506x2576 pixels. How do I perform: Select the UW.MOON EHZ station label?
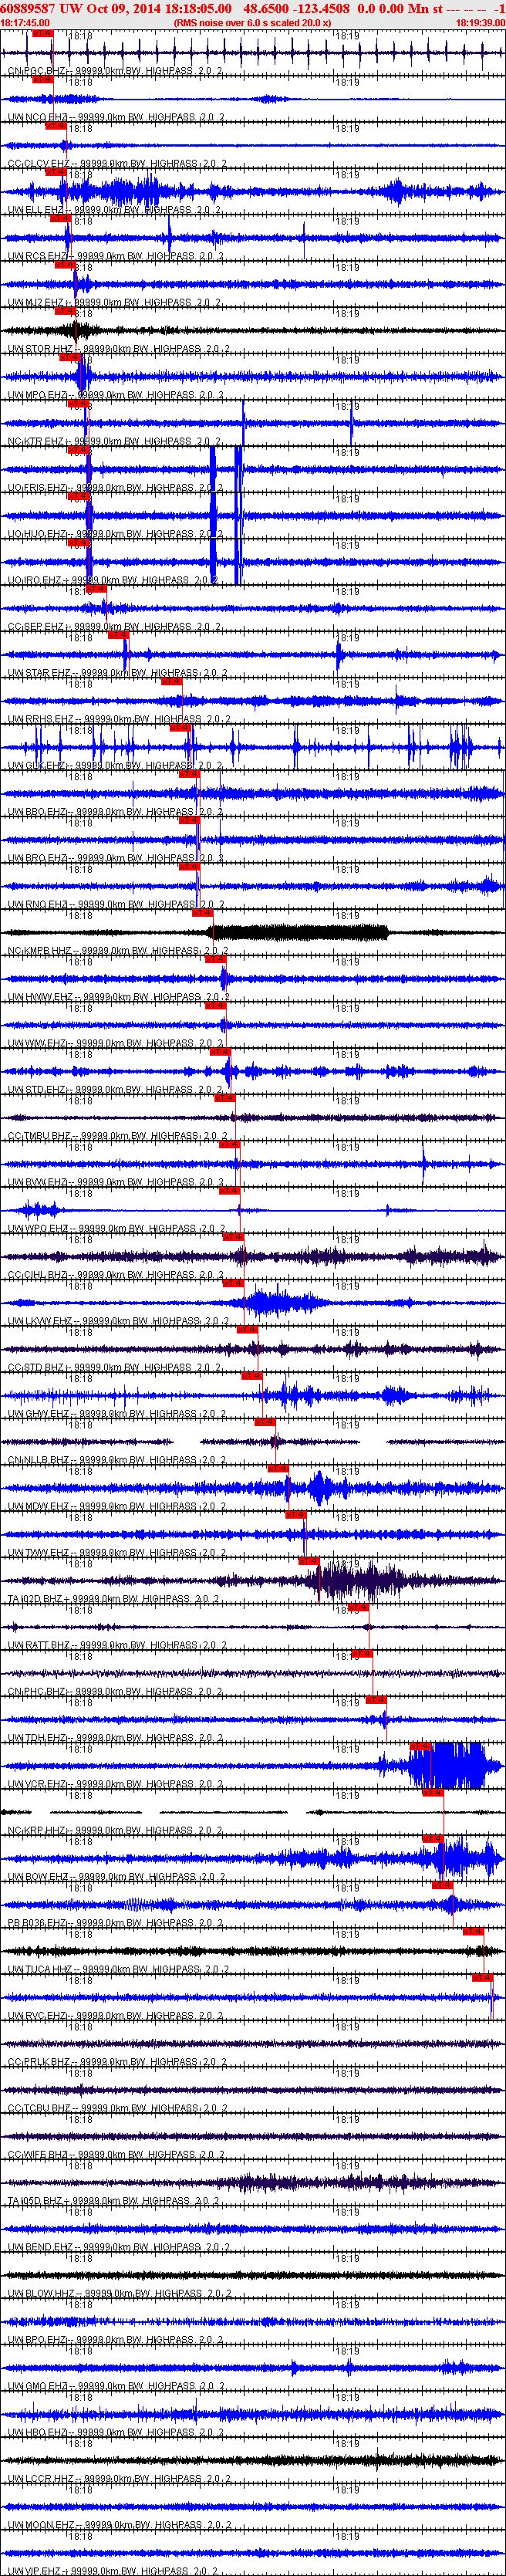(119, 2524)
